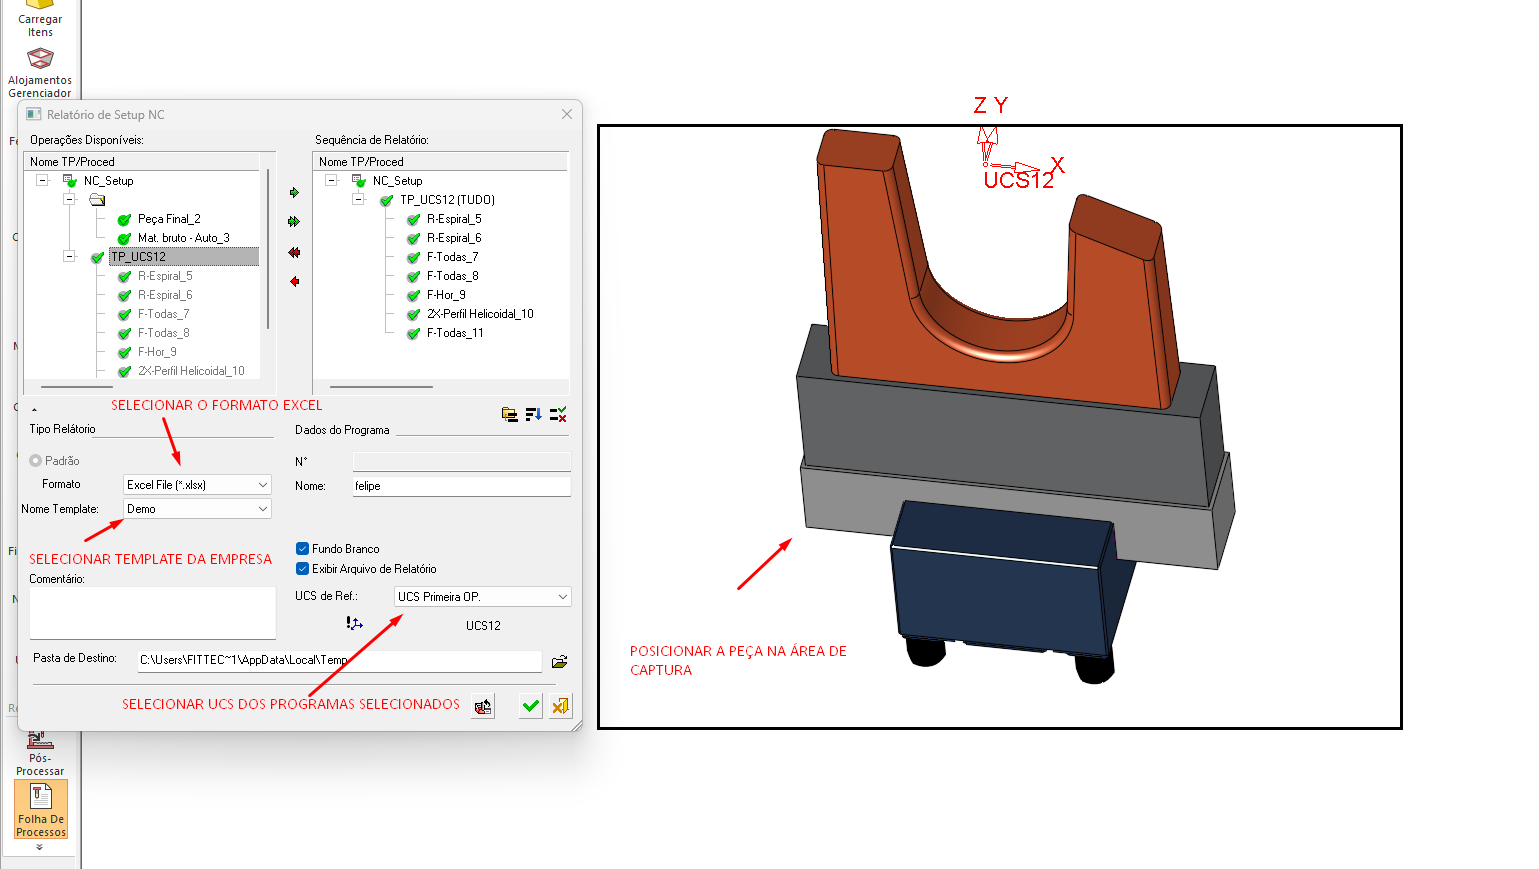The height and width of the screenshot is (869, 1539).
Task: Click horizontal scrollbar of report sequence list
Action: point(381,386)
